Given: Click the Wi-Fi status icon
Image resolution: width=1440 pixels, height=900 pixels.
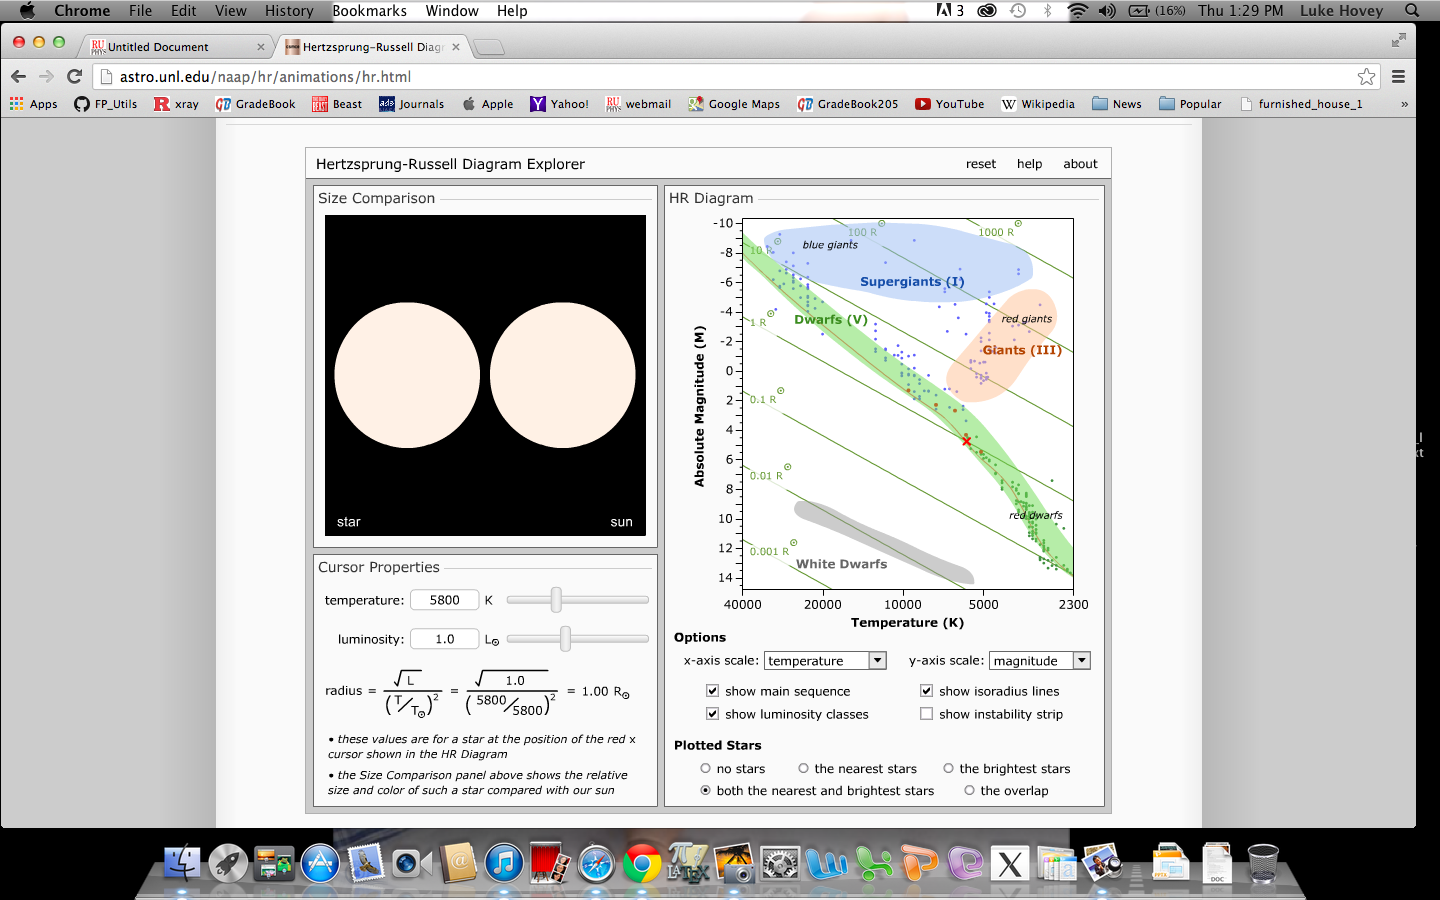Looking at the screenshot, I should 1077,10.
